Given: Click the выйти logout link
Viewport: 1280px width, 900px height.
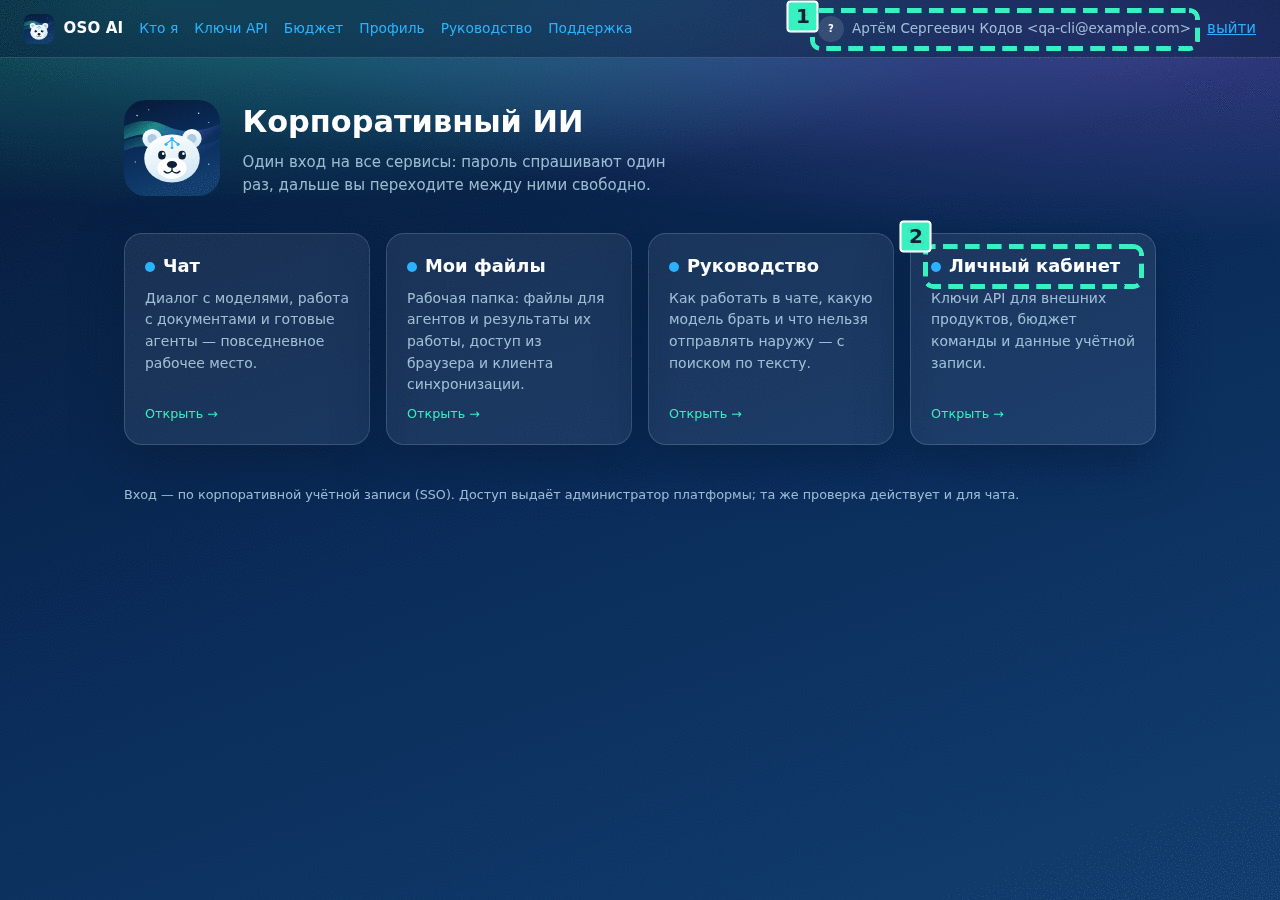Looking at the screenshot, I should coord(1231,28).
